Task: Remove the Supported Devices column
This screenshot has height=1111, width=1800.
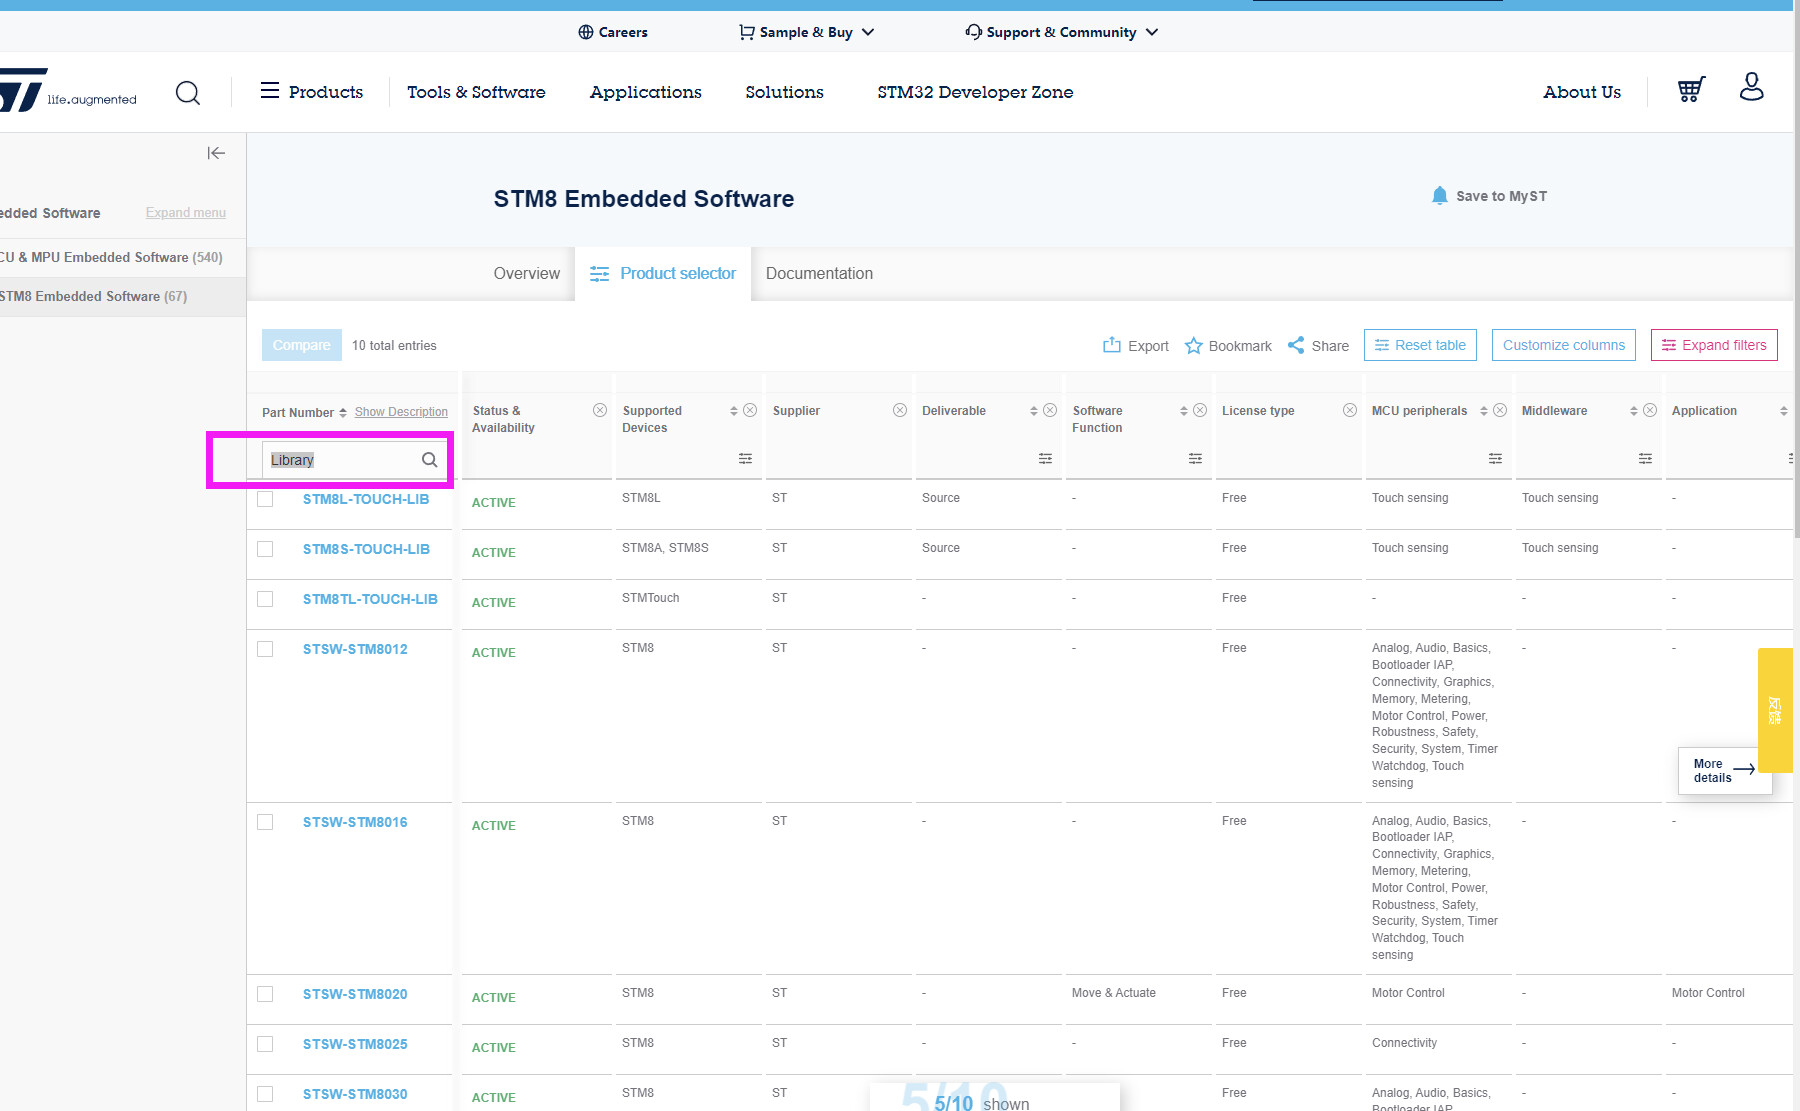Action: pos(750,410)
